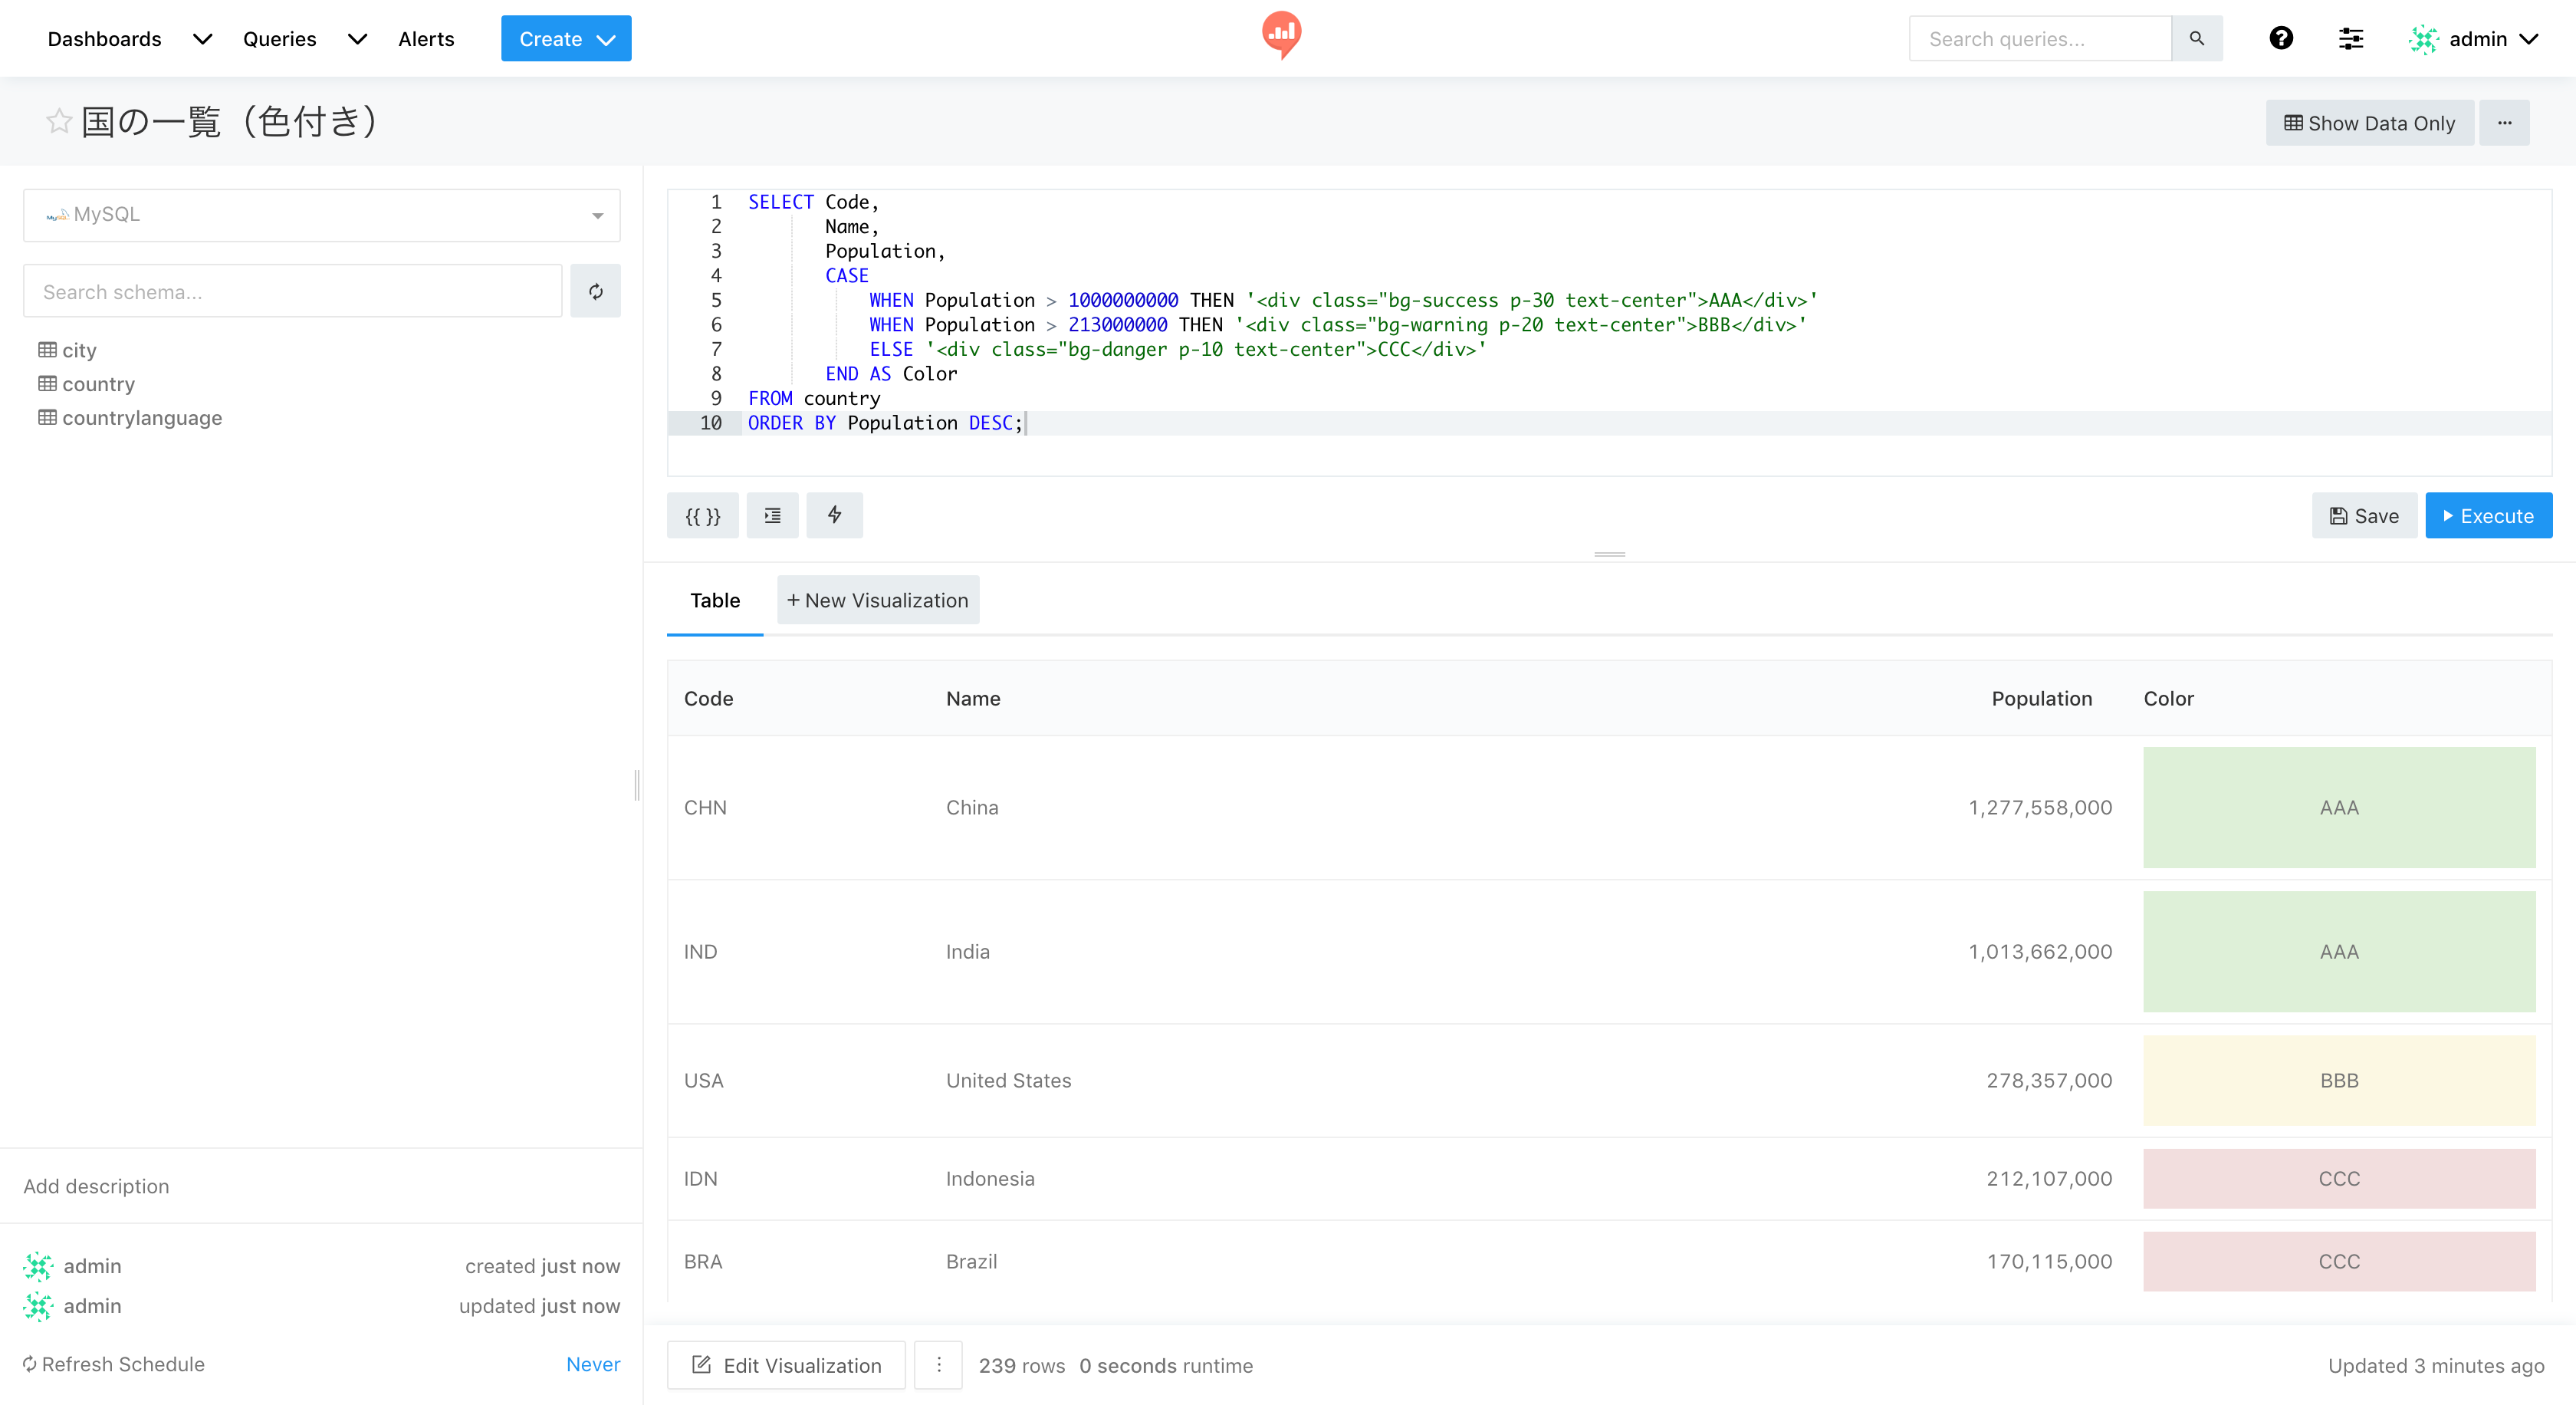
Task: Open visualization options vertical dots menu
Action: 938,1365
